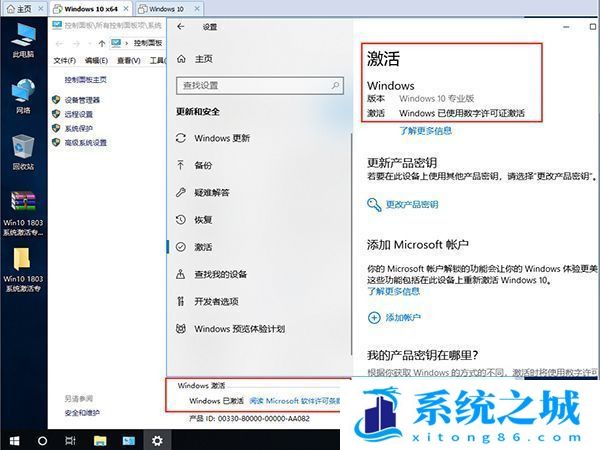Select 备份 in Settings sidebar
Viewport: 600px width, 450px height.
click(203, 165)
